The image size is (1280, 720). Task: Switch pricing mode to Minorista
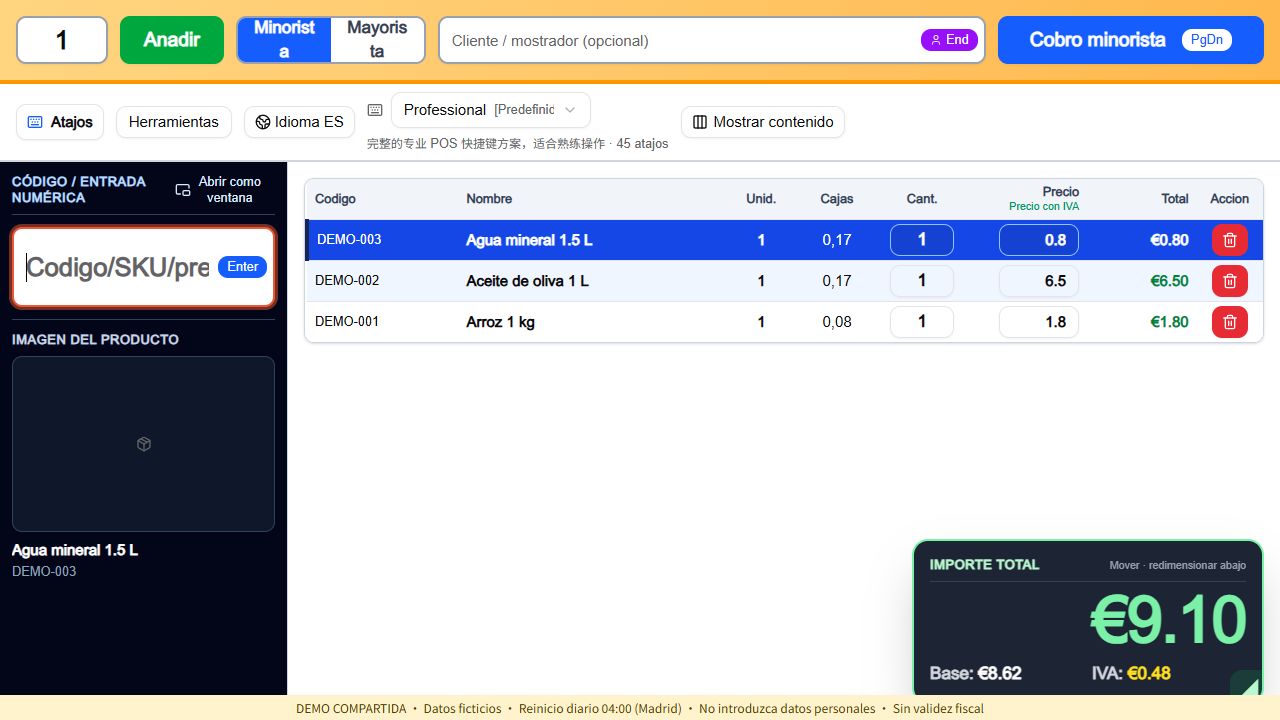click(x=284, y=40)
